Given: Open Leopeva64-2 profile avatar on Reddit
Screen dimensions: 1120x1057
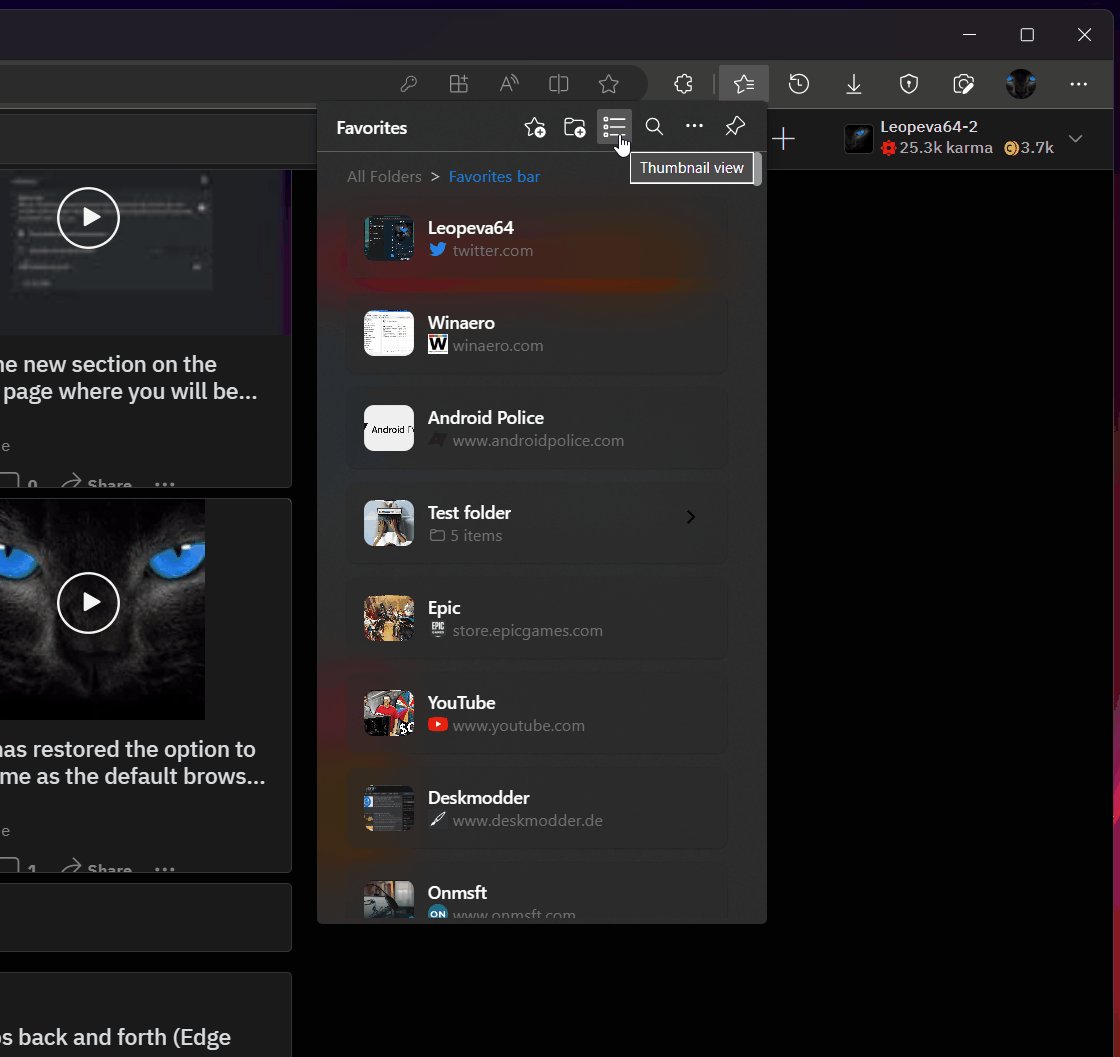Looking at the screenshot, I should pyautogui.click(x=859, y=139).
